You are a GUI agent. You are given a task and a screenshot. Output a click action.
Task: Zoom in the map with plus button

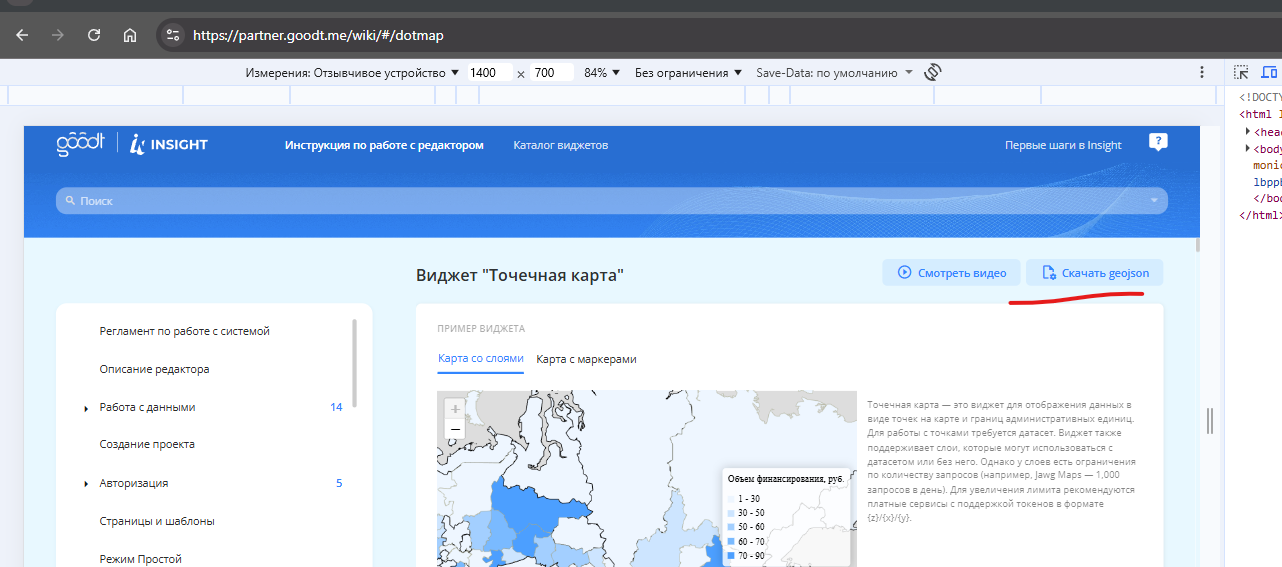click(x=455, y=409)
